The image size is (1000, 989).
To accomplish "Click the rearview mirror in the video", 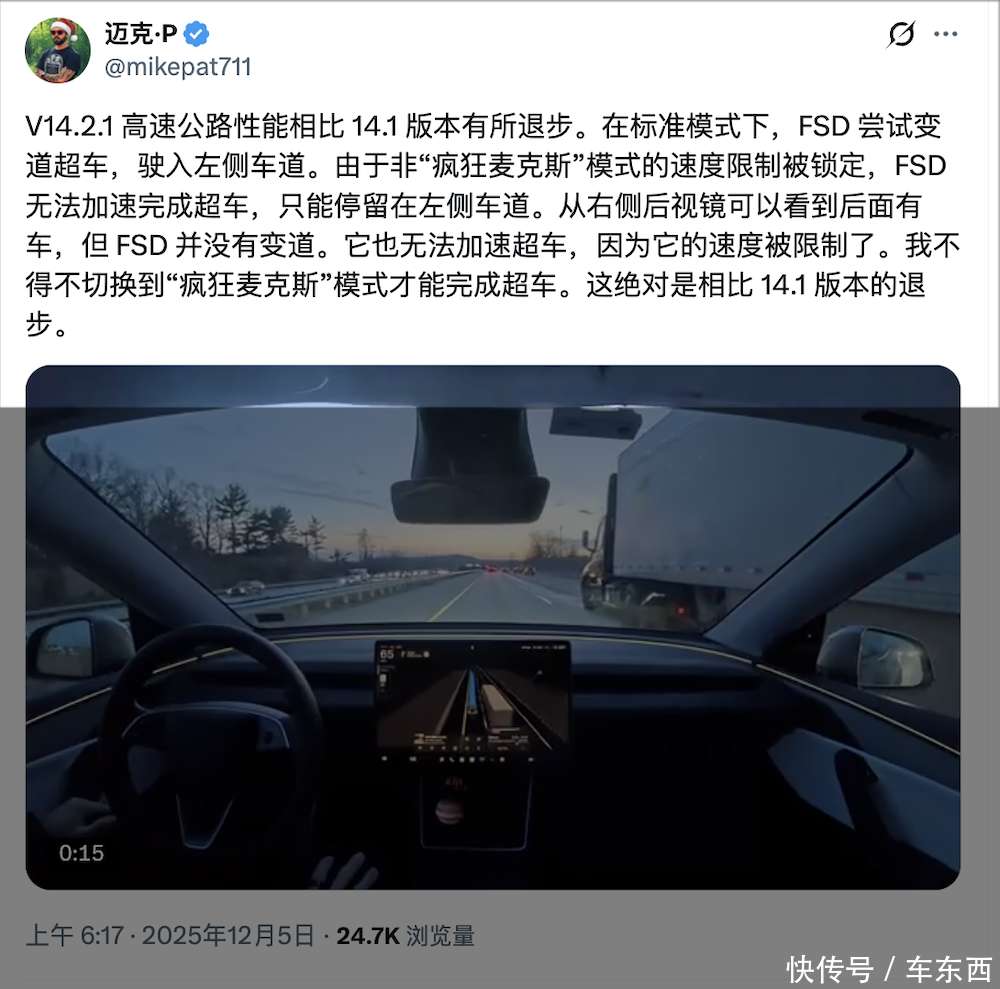I will click(470, 501).
